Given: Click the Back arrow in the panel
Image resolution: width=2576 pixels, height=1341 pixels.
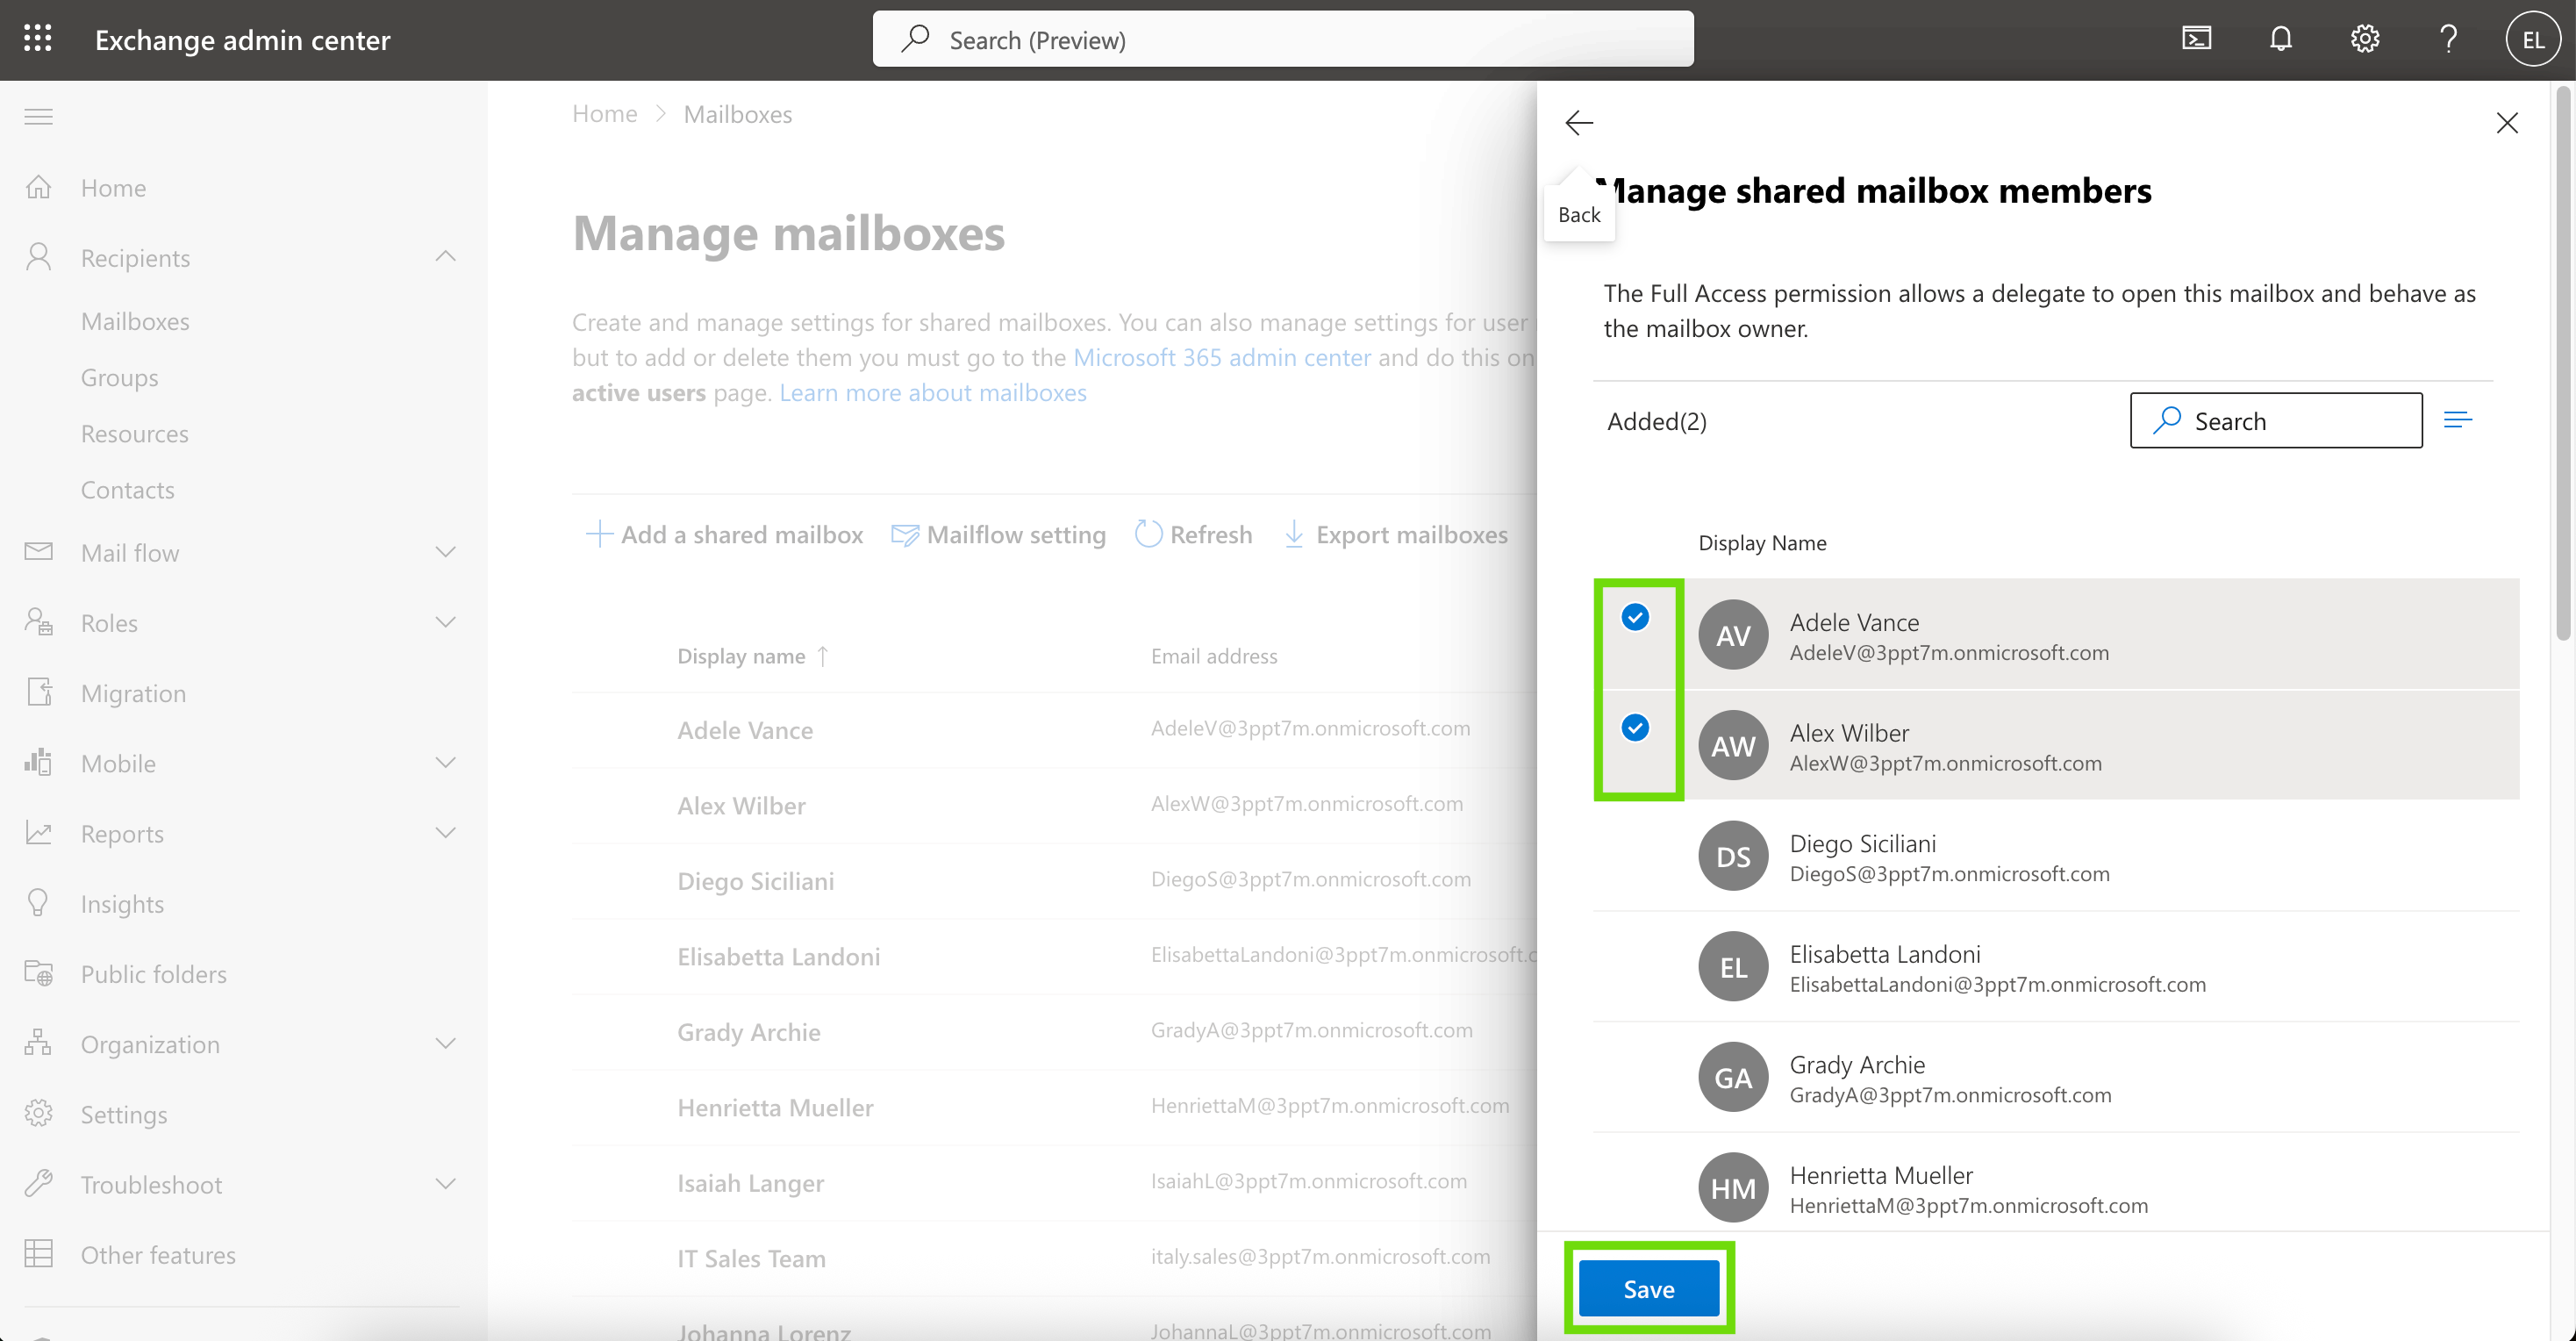Looking at the screenshot, I should coord(1579,122).
